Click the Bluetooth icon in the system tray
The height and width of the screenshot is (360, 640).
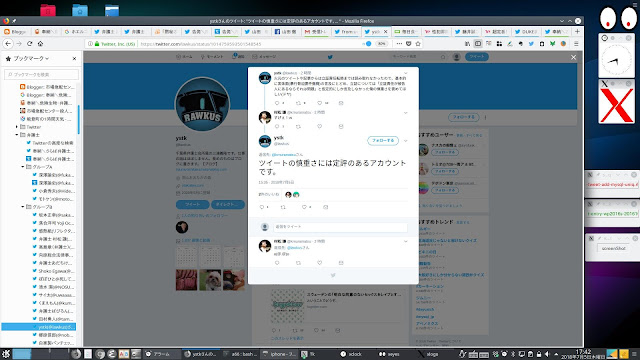(513, 354)
